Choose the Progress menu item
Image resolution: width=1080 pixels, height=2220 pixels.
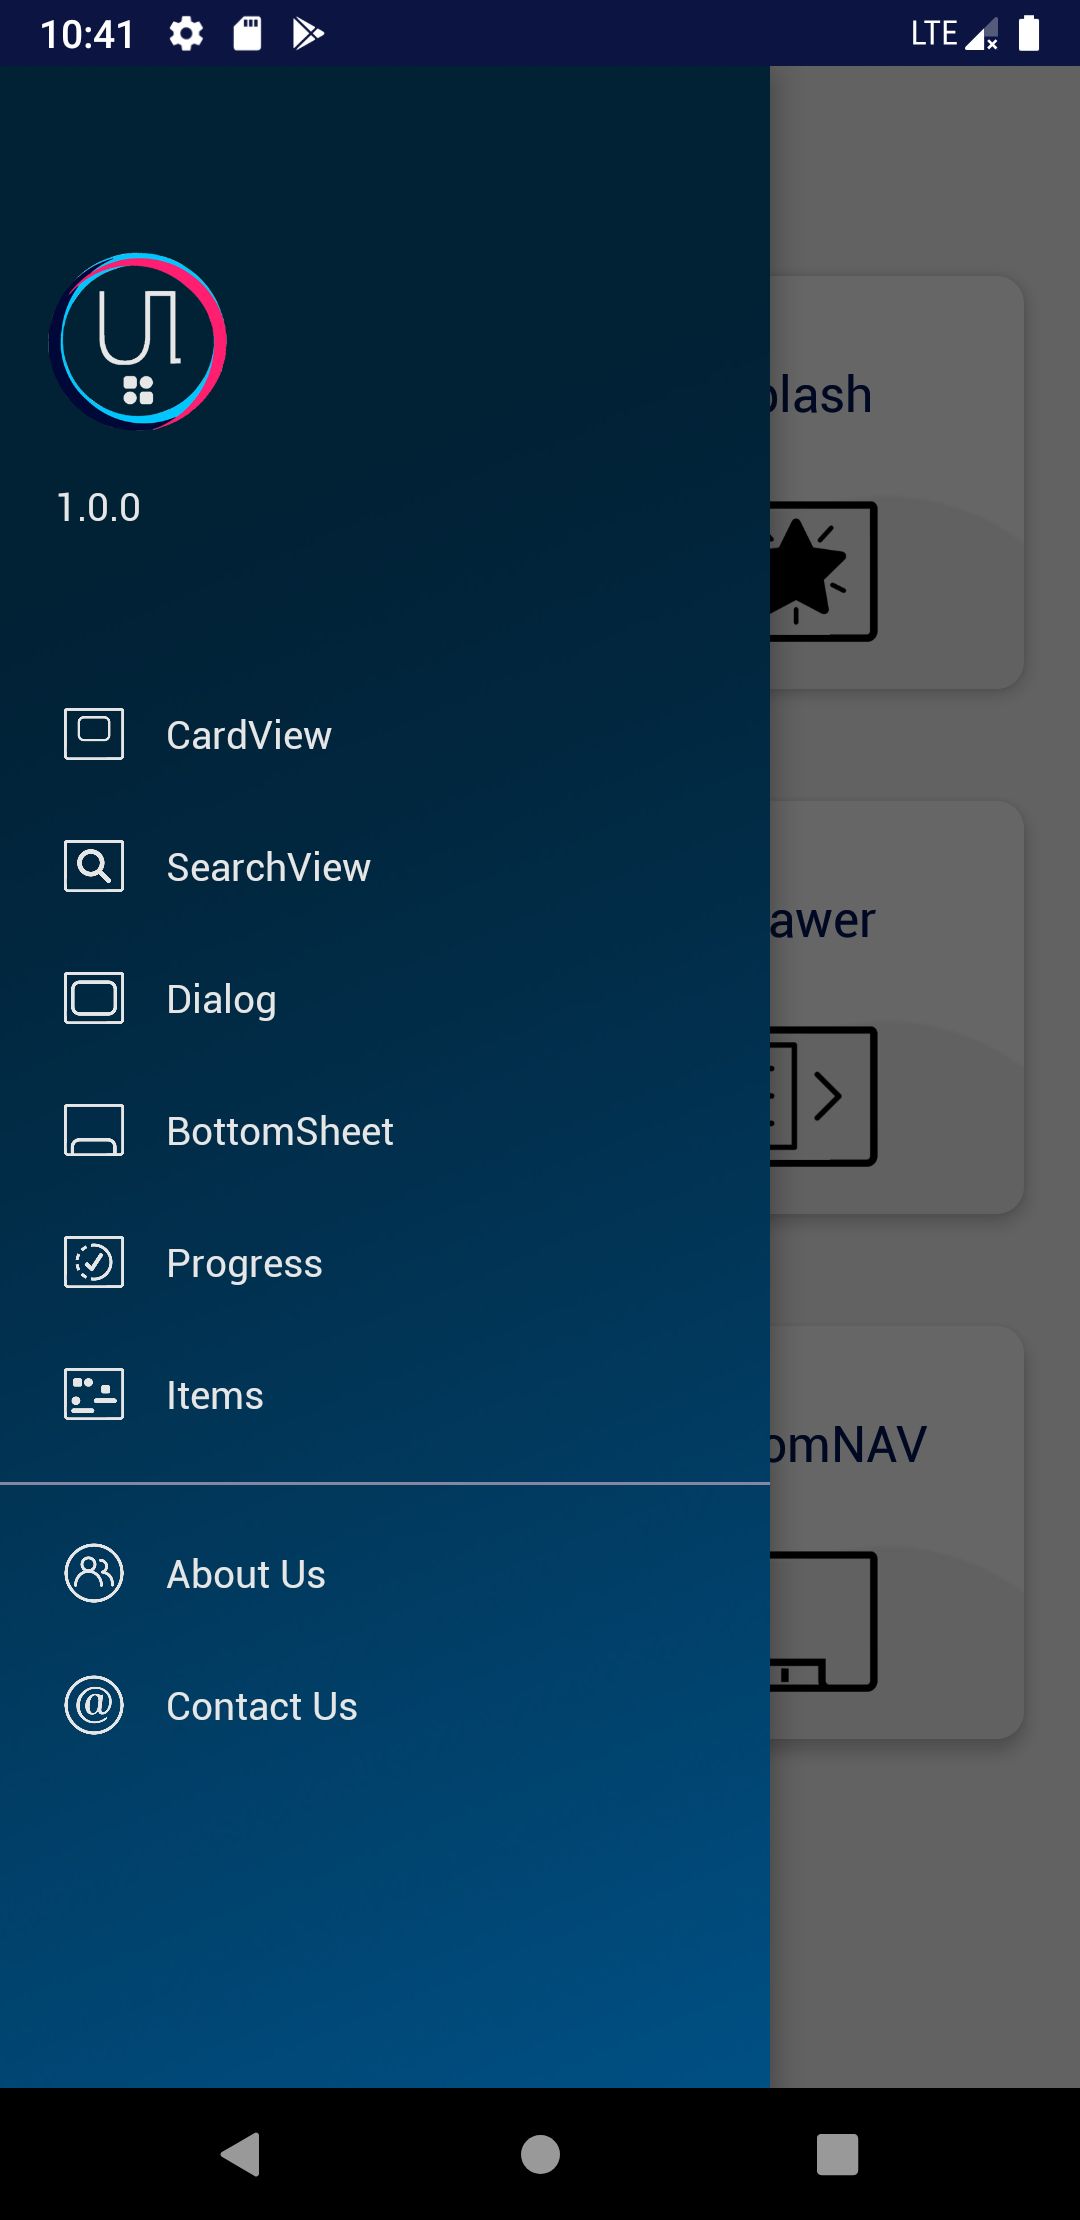point(385,1263)
